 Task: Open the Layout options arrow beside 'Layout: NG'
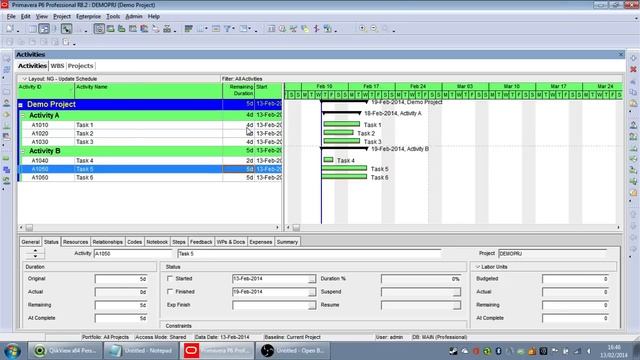click(x=24, y=79)
